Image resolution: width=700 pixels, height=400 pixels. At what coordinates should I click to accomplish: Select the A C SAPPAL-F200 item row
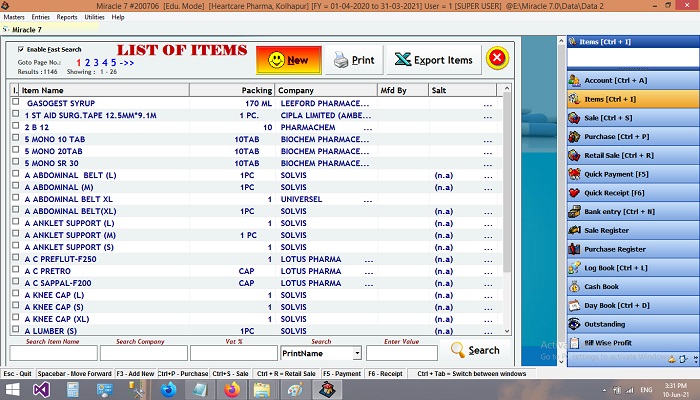[x=254, y=283]
